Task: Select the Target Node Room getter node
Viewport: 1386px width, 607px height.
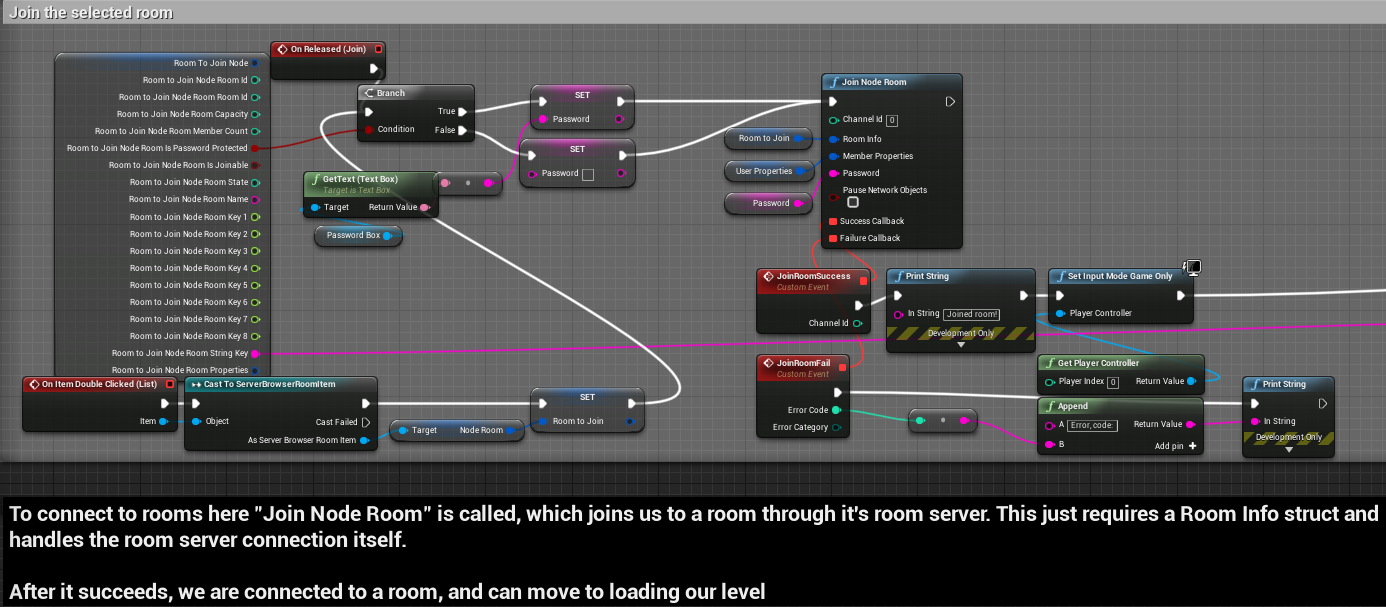Action: coord(457,430)
